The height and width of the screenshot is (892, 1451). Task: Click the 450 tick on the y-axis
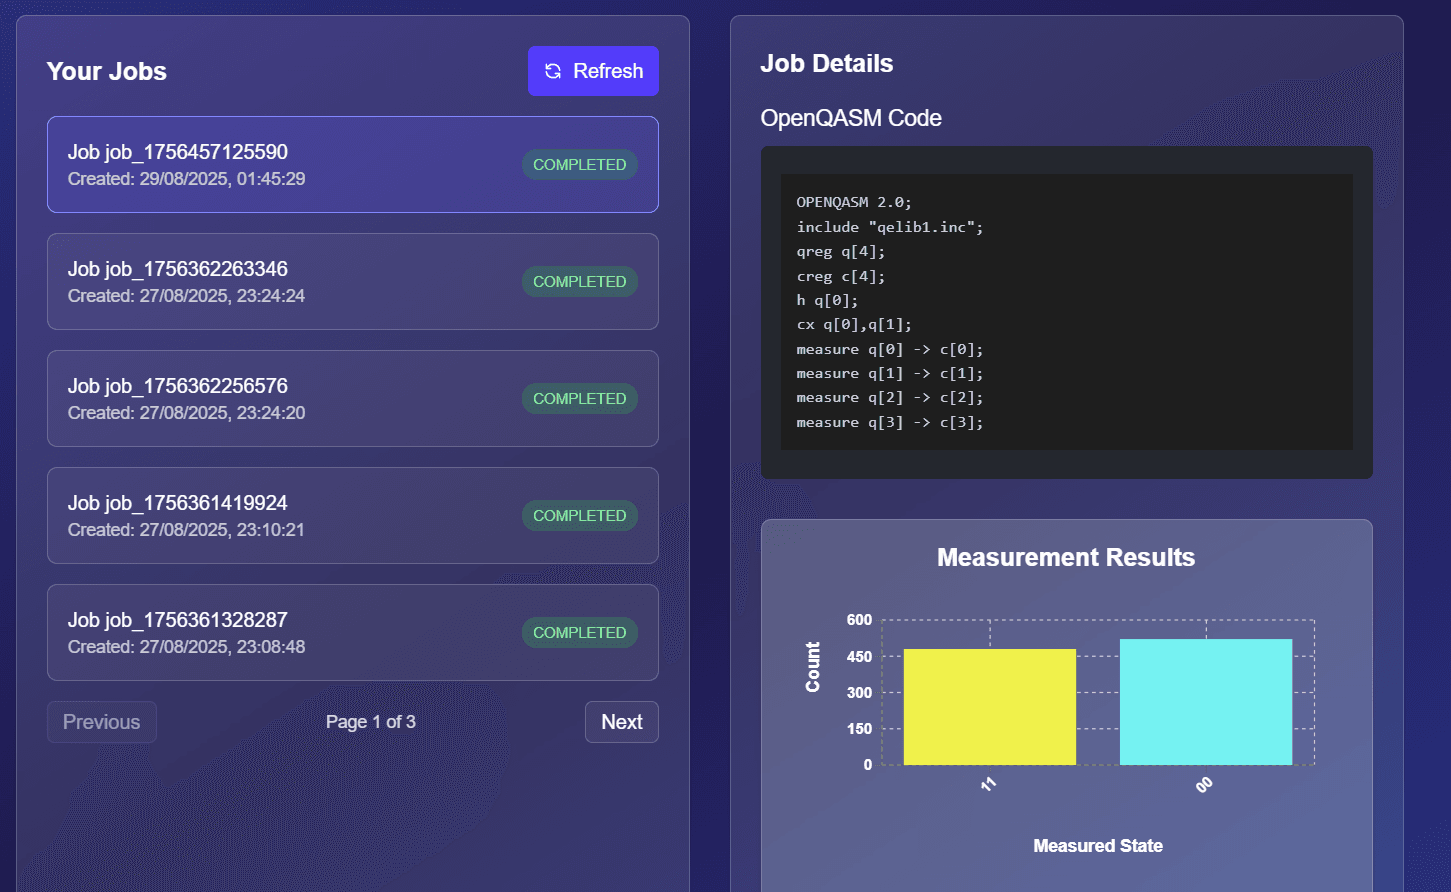859,657
